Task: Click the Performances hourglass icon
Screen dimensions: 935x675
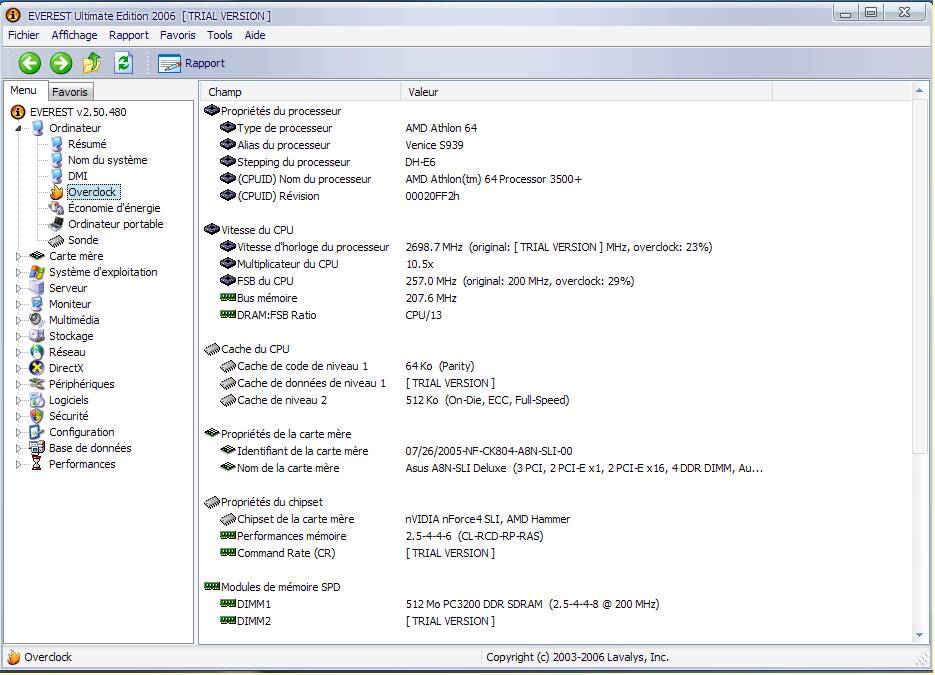Action: pos(37,464)
